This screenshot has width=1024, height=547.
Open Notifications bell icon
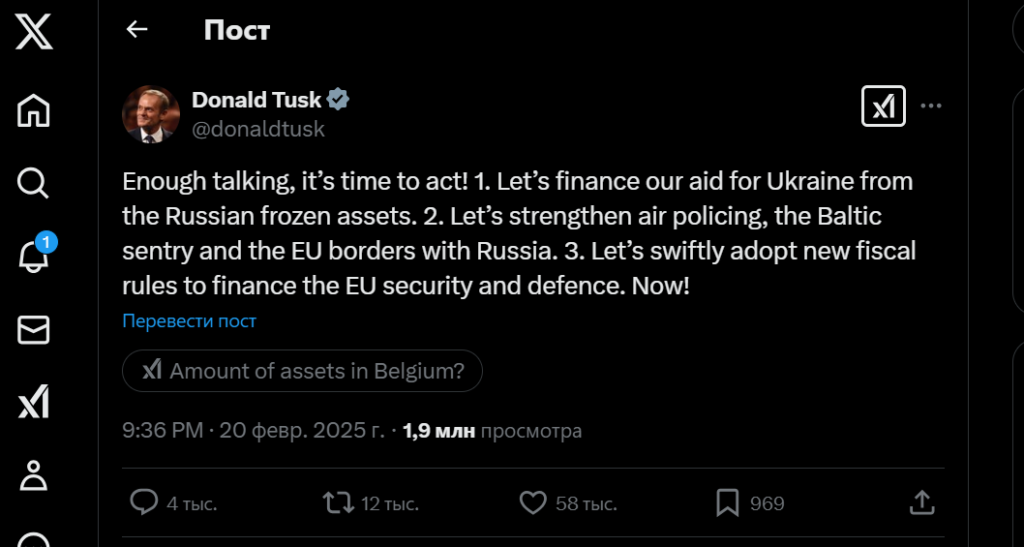[x=34, y=256]
